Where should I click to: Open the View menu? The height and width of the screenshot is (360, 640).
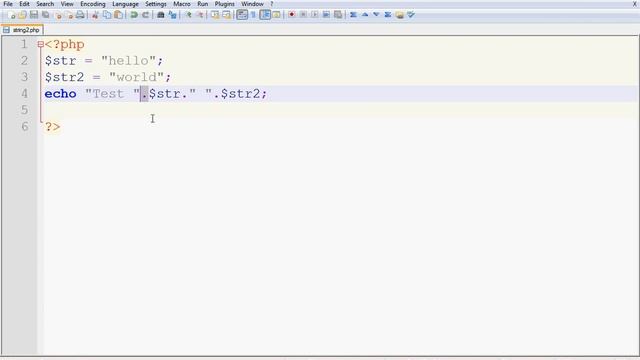[x=67, y=4]
